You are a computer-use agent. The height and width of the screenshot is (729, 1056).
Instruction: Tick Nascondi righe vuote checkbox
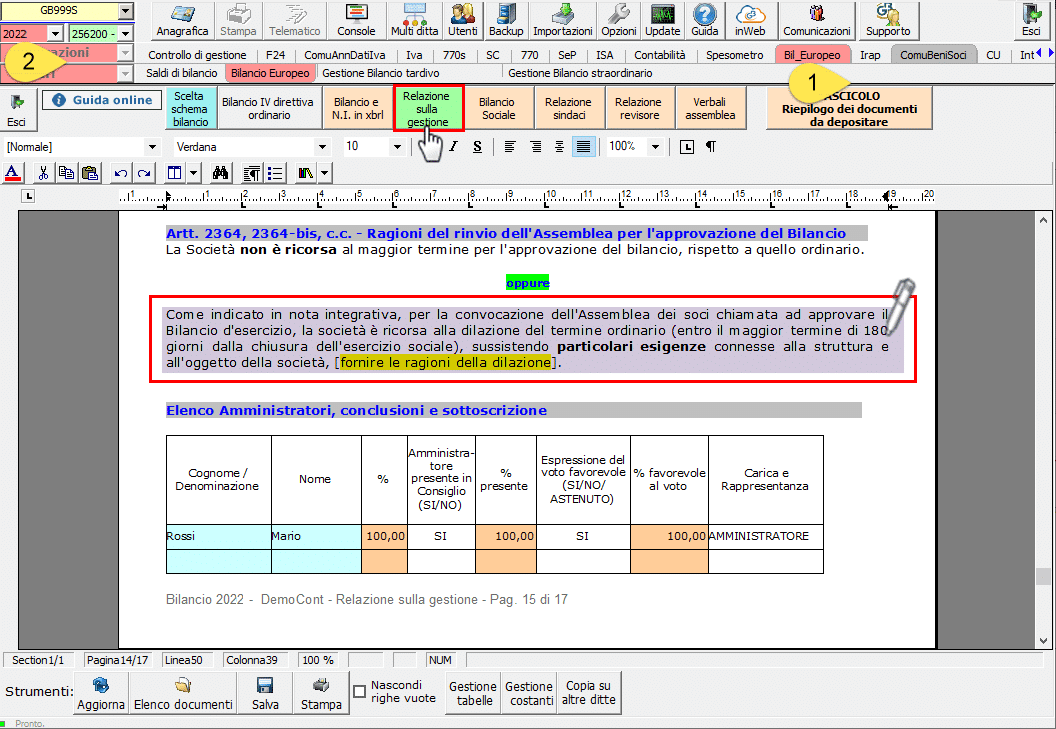click(360, 692)
